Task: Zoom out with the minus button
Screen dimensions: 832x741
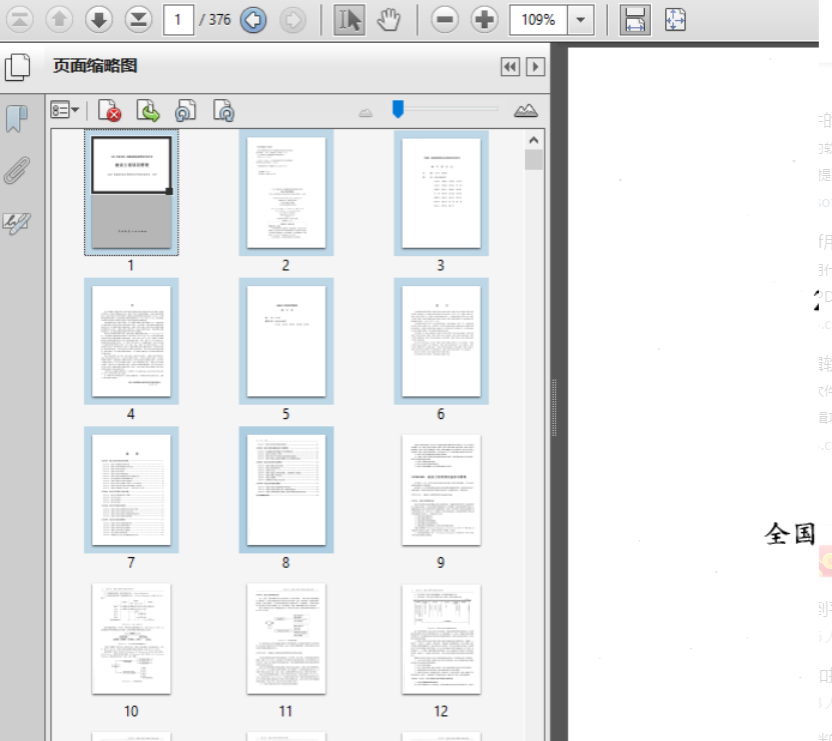Action: tap(445, 20)
